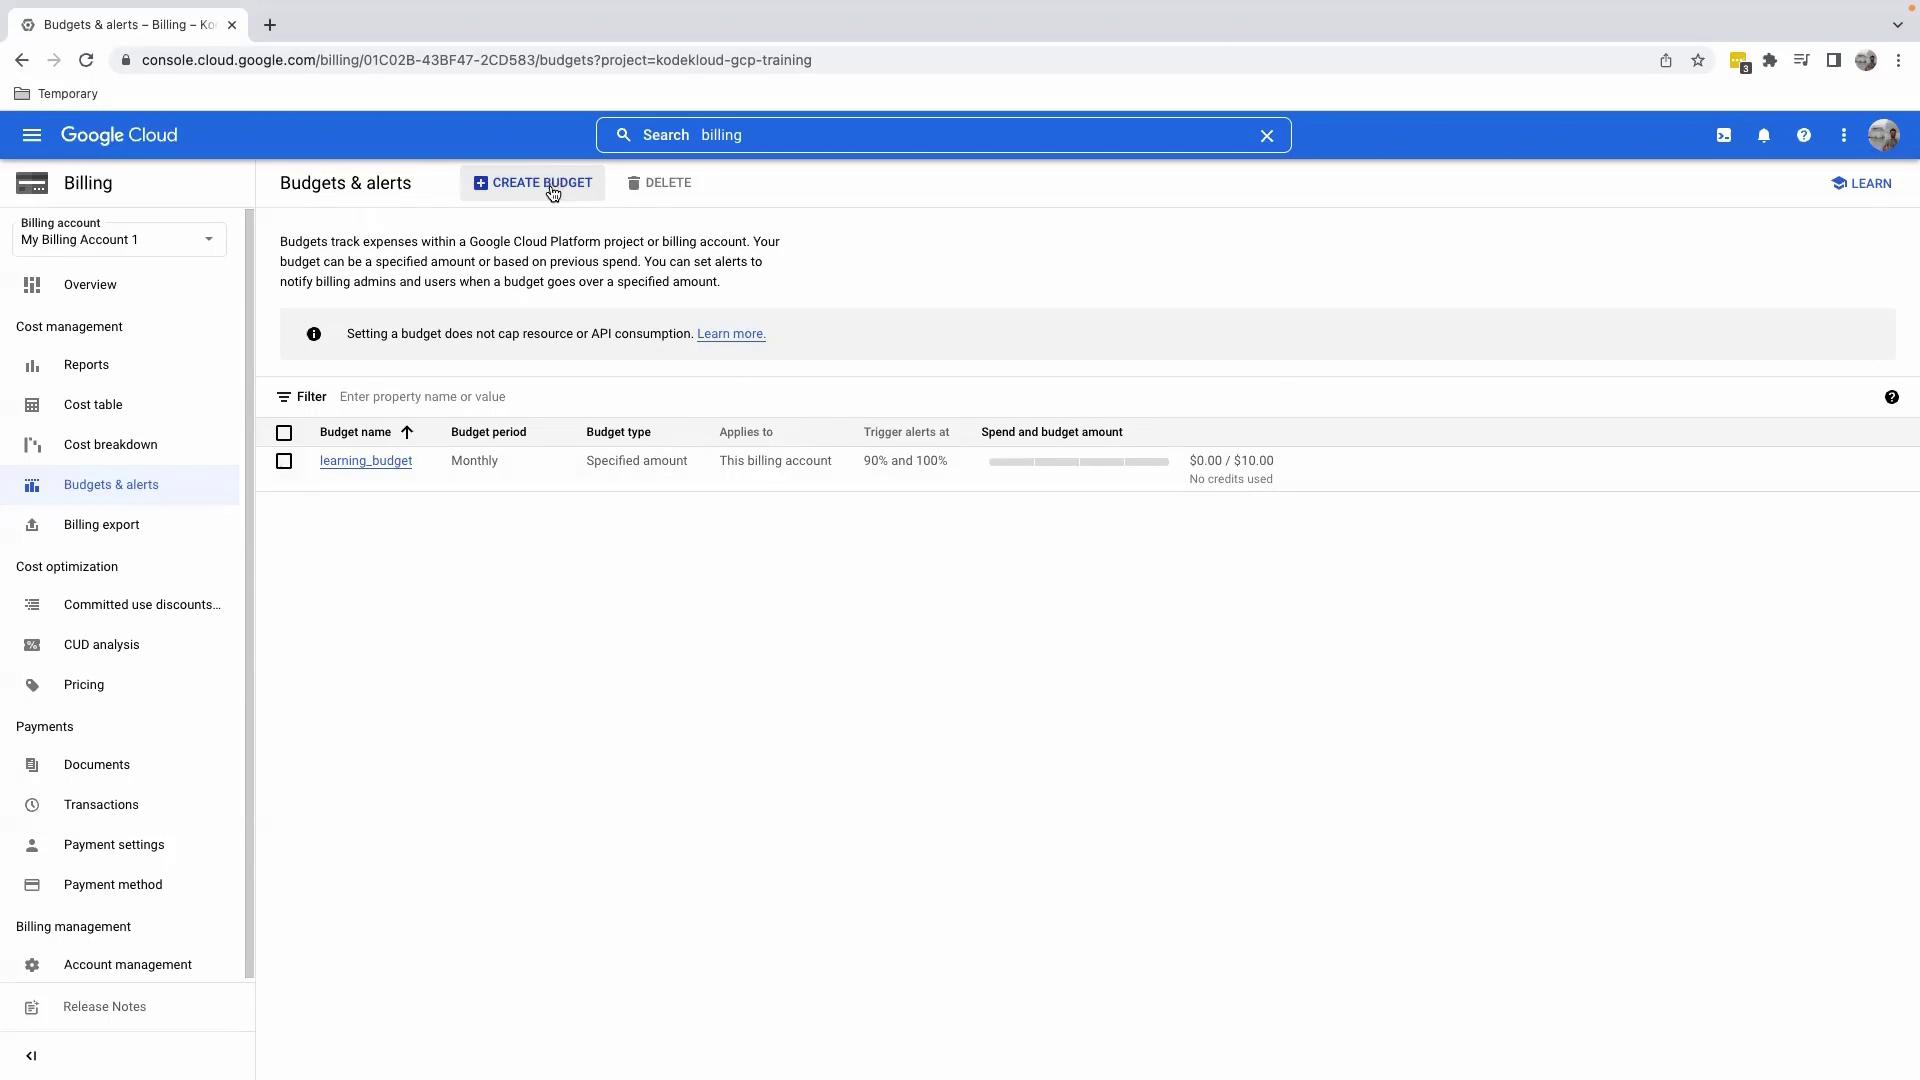
Task: Open the Google Cloud navigation hamburger menu
Action: (x=32, y=135)
